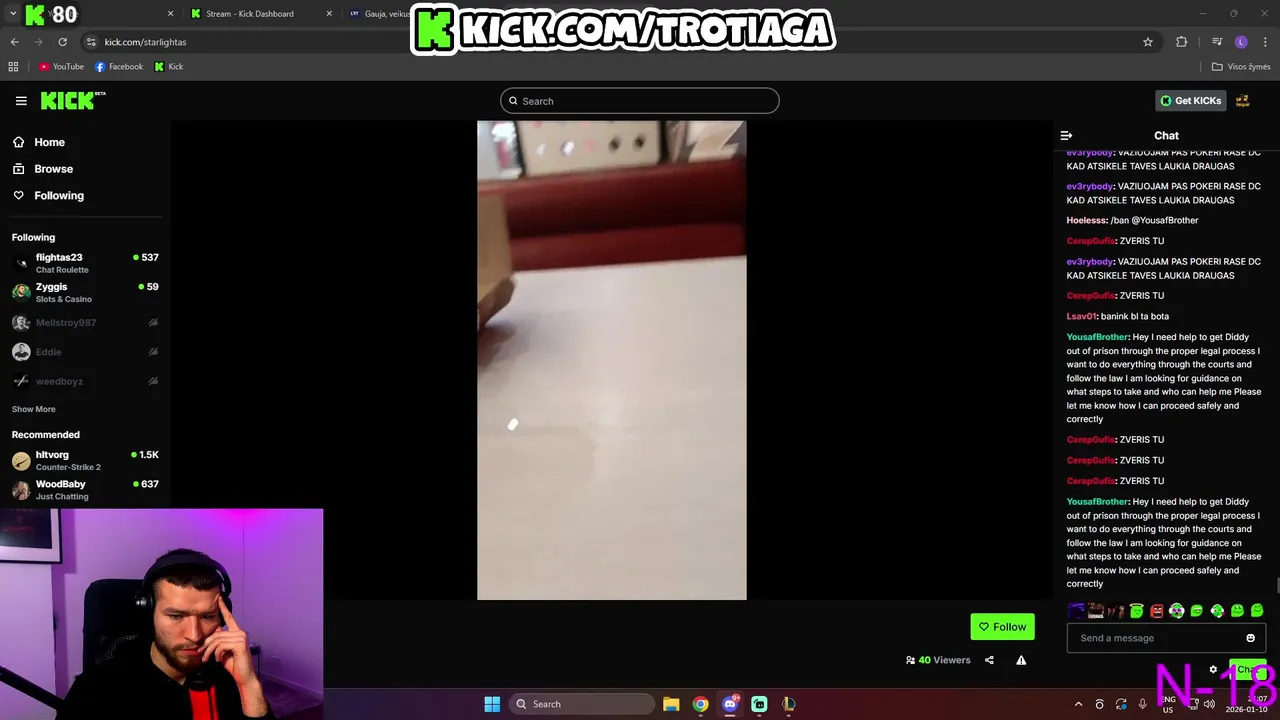Click the green KICK logo

click(72, 100)
